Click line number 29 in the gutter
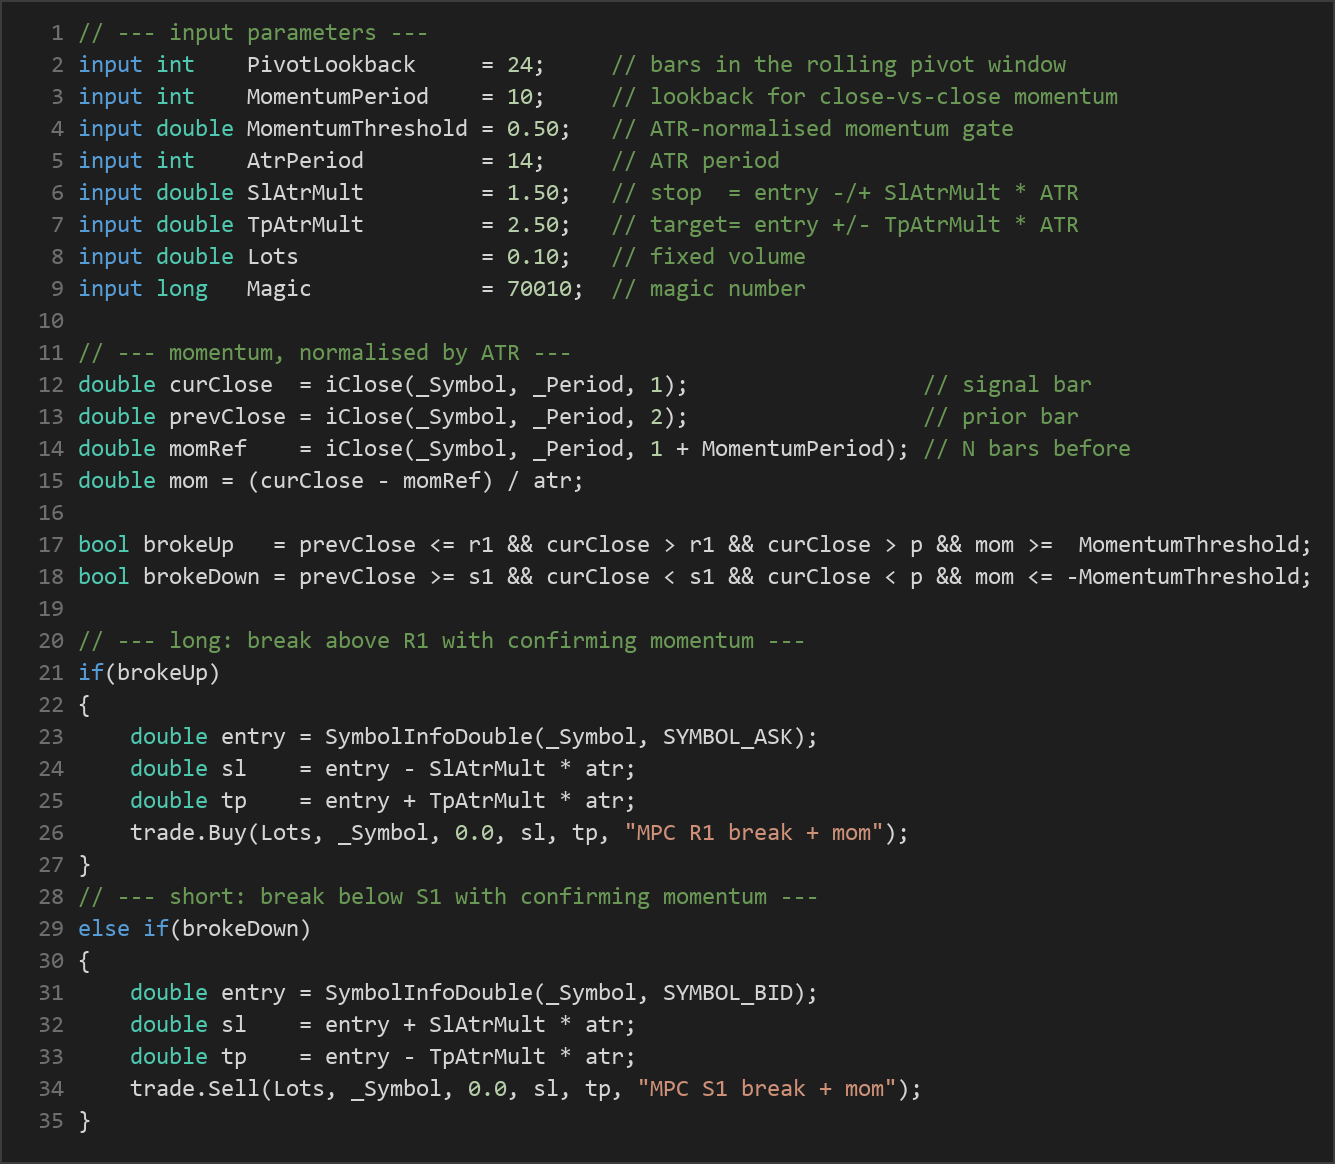The height and width of the screenshot is (1164, 1335). [x=51, y=929]
